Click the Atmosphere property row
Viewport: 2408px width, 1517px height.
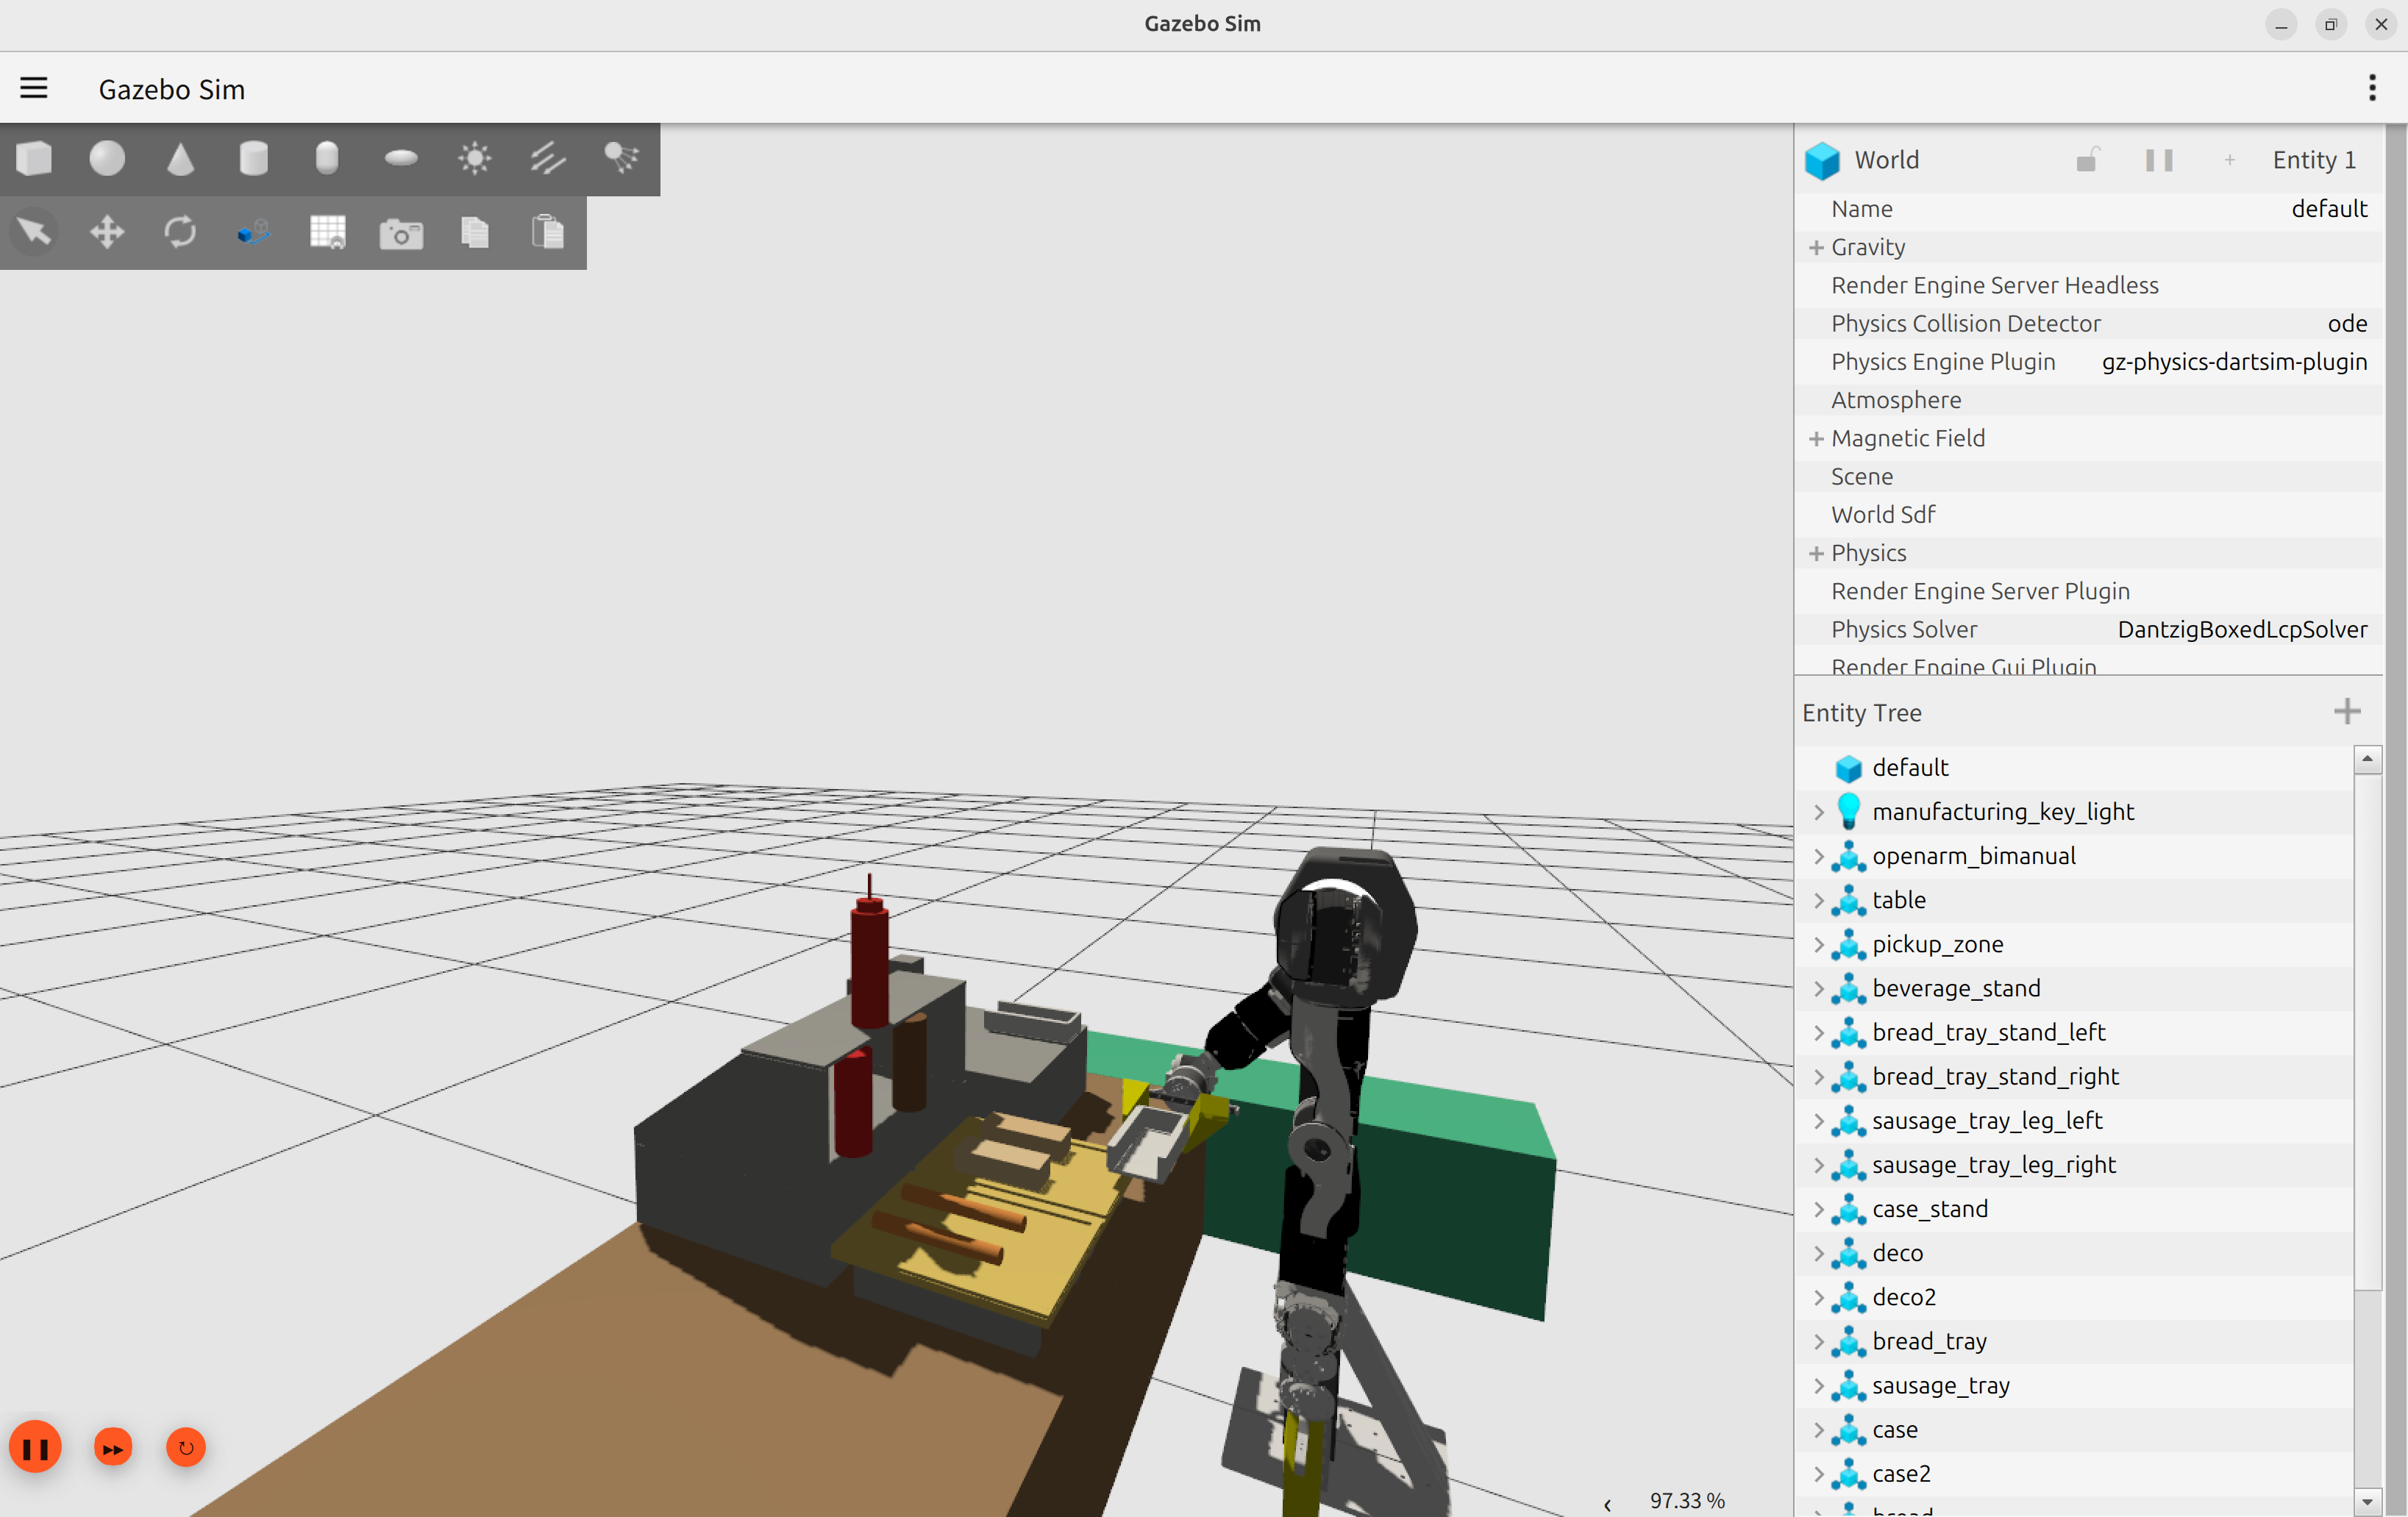2089,400
